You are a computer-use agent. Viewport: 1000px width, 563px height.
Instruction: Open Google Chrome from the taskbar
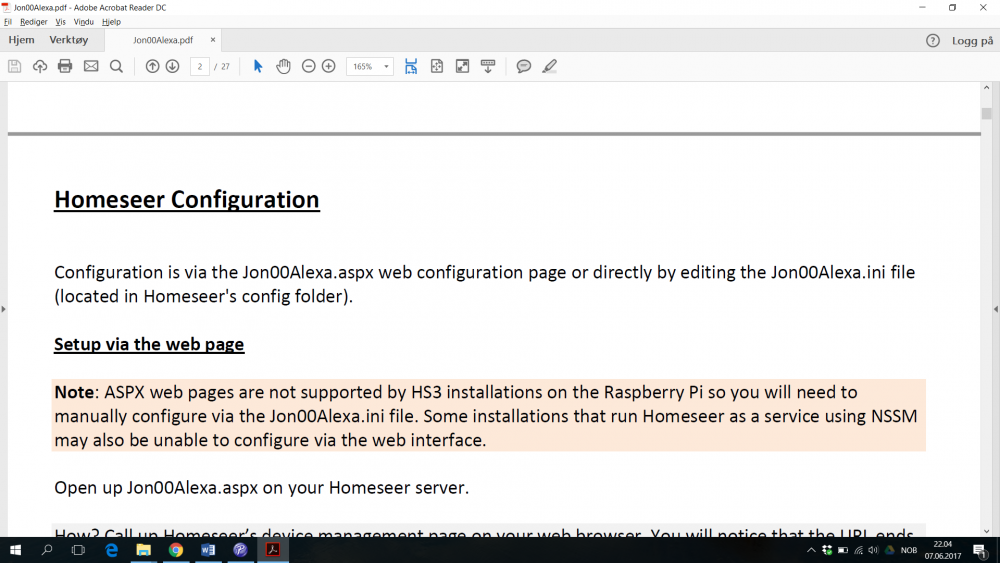click(x=176, y=550)
